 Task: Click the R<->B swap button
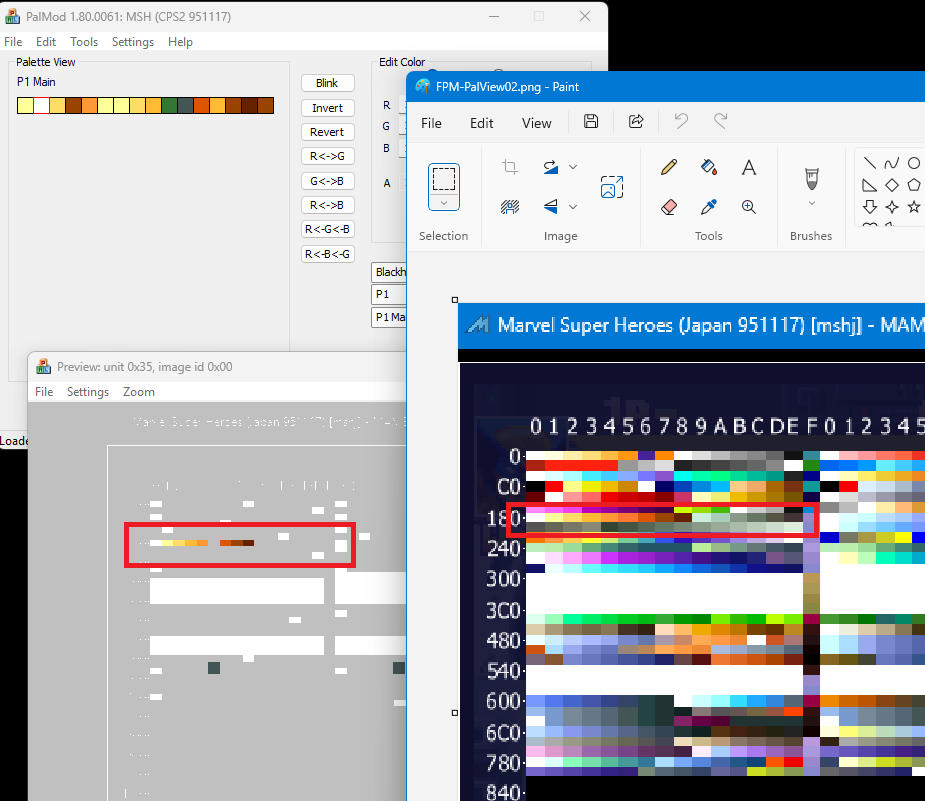coord(327,205)
